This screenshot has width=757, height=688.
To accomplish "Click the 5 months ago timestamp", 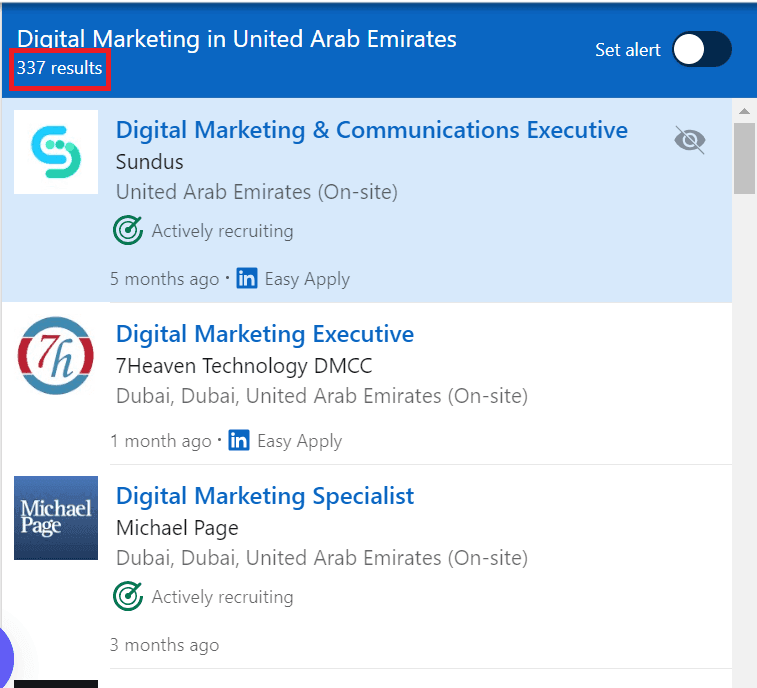I will click(165, 279).
